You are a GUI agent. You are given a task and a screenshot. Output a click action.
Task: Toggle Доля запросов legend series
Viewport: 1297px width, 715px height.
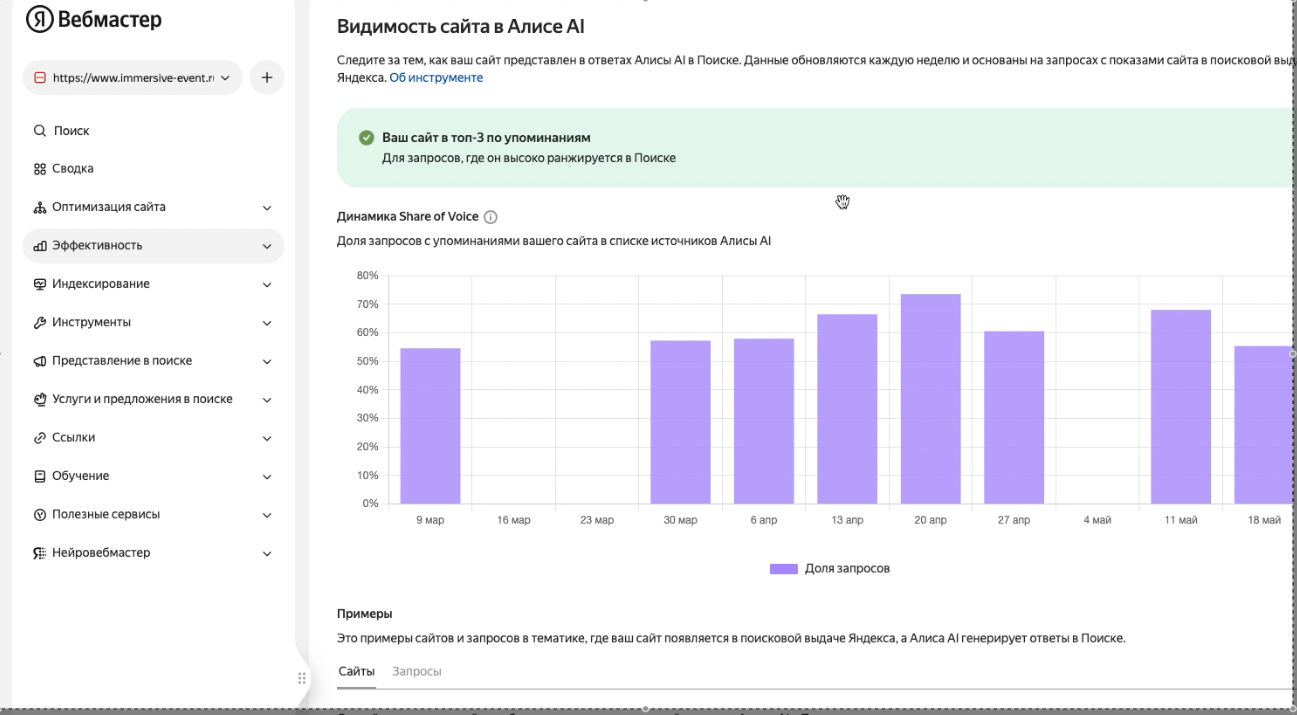pos(830,569)
